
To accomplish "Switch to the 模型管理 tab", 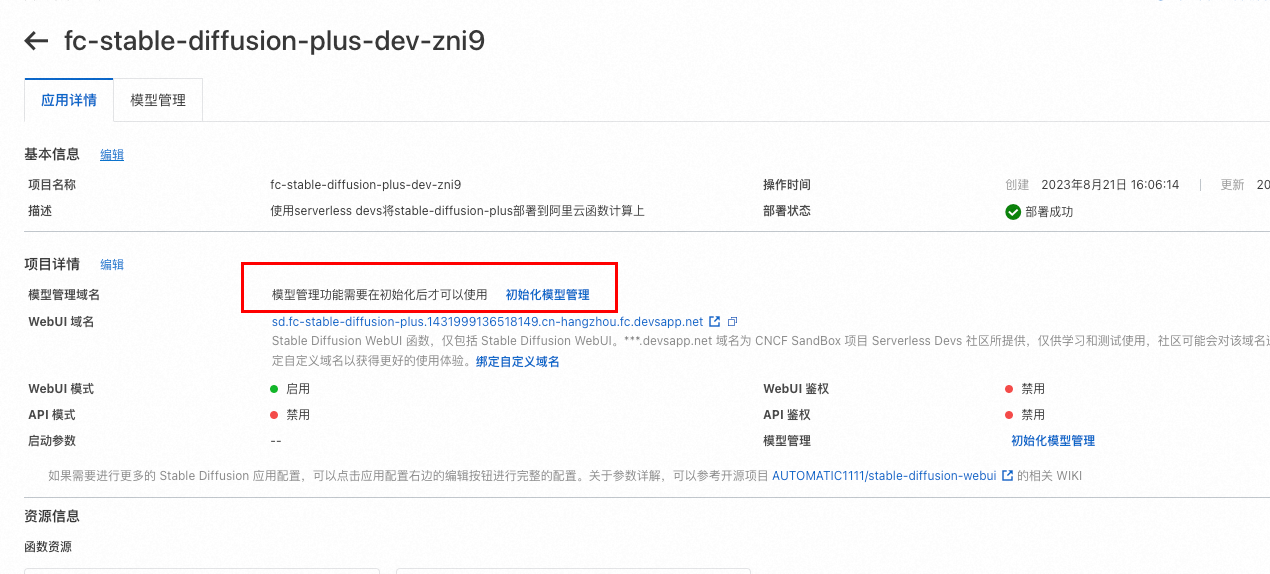I will click(x=158, y=100).
